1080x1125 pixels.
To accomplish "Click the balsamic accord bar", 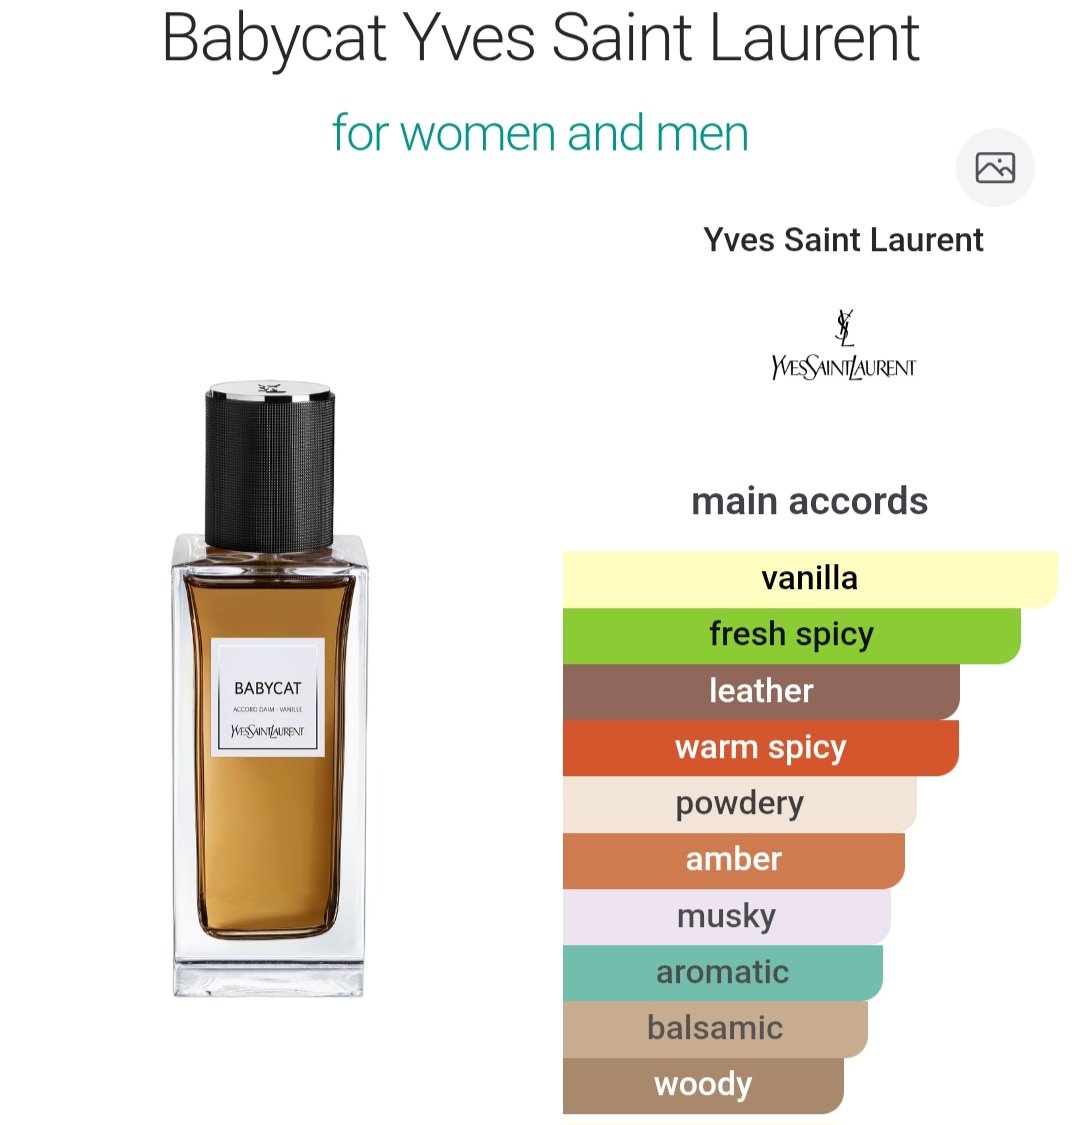I will [715, 1029].
